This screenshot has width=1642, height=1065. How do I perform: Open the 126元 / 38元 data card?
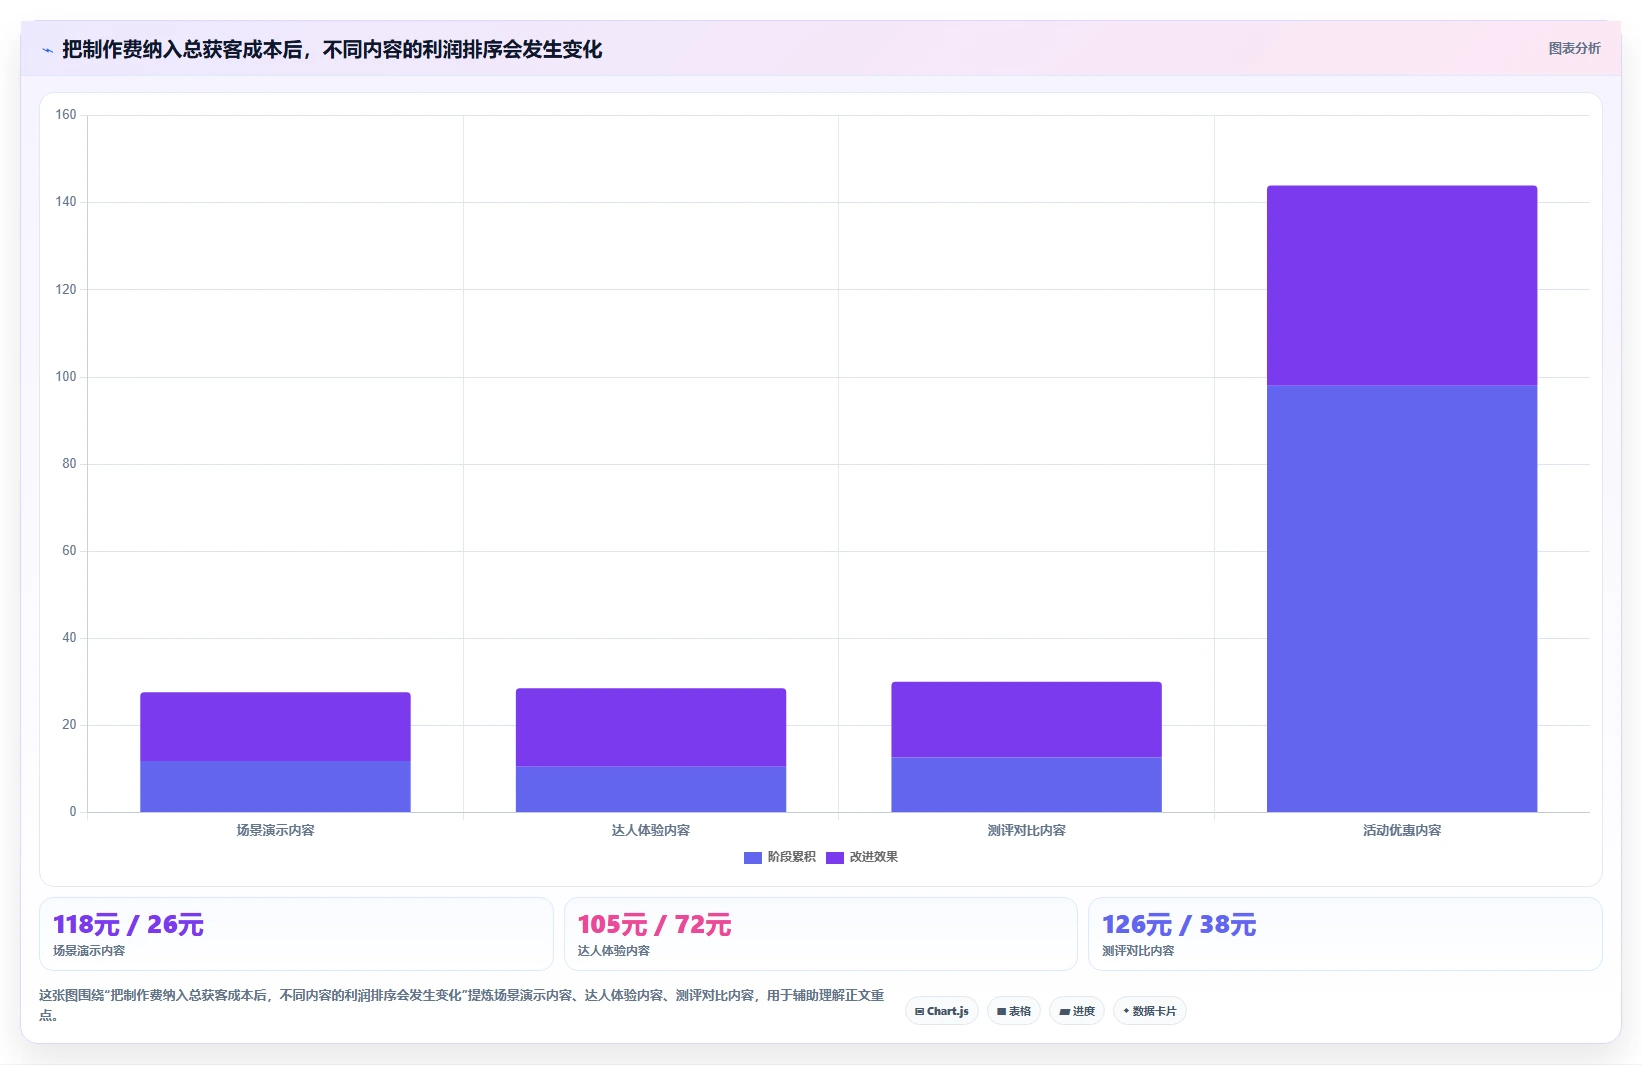click(x=1345, y=934)
